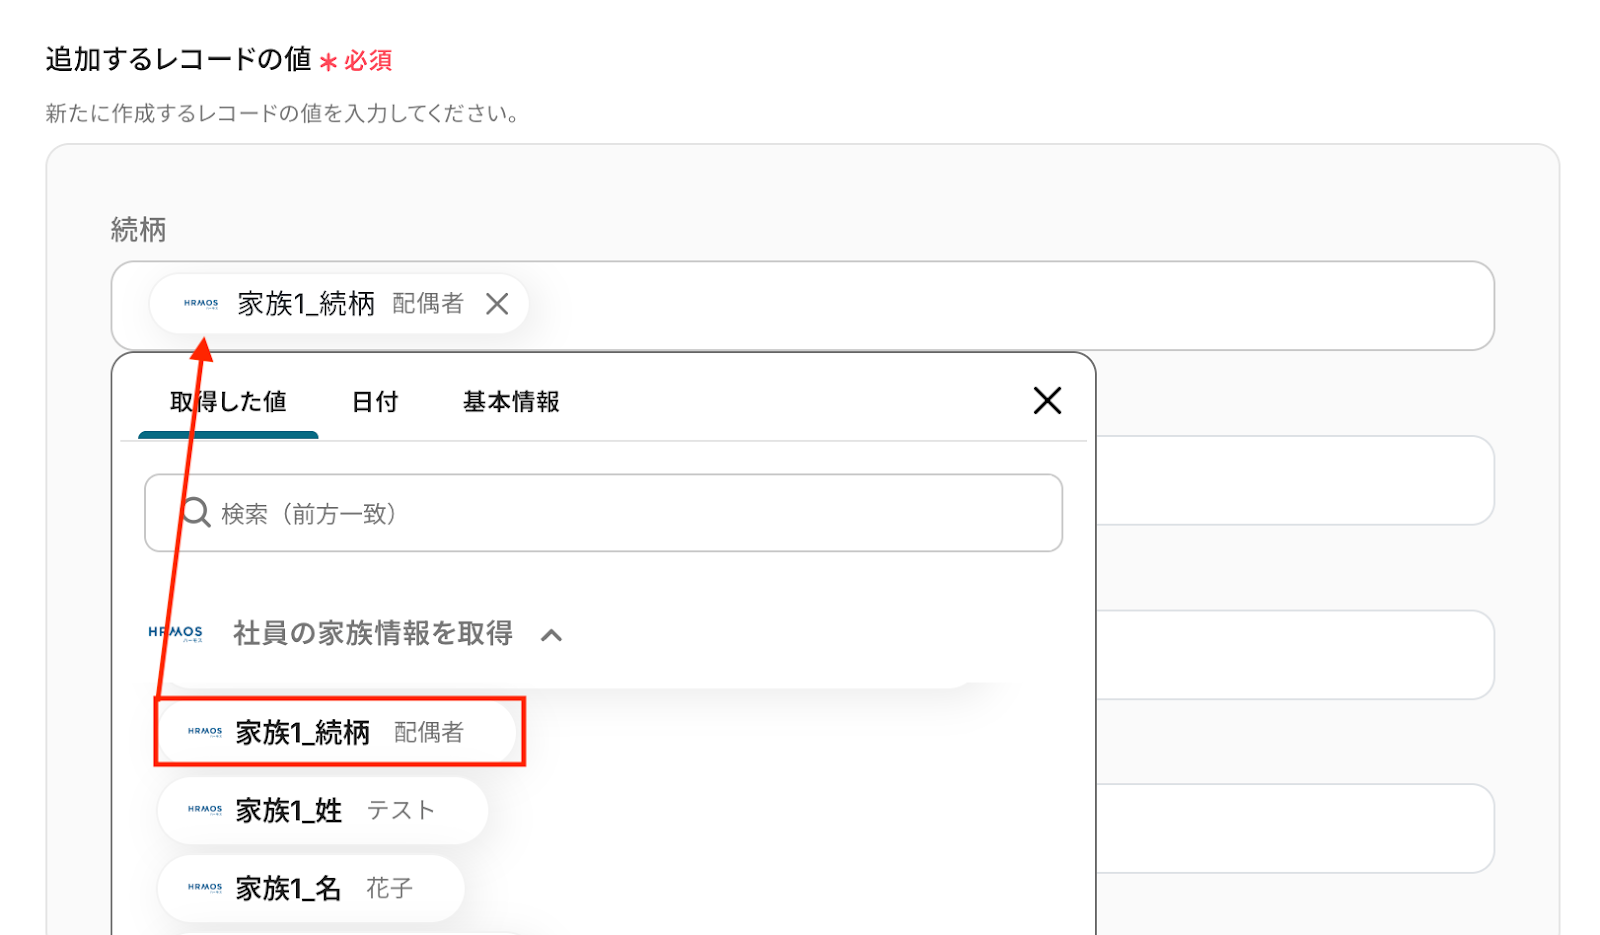Viewport: 1600px width, 935px height.
Task: Select the 家族1_名 花子 value
Action: 311,888
